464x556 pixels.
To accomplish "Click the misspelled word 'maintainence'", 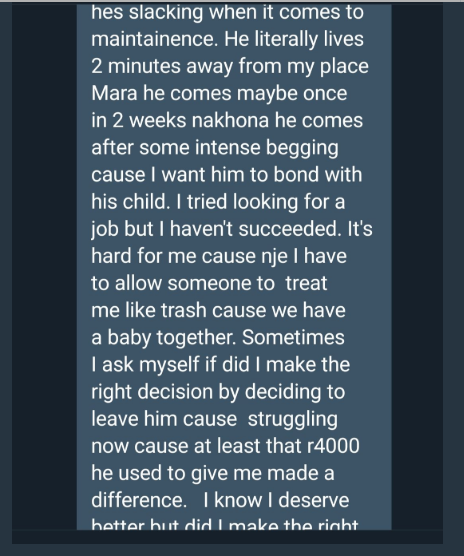I will pyautogui.click(x=155, y=39).
